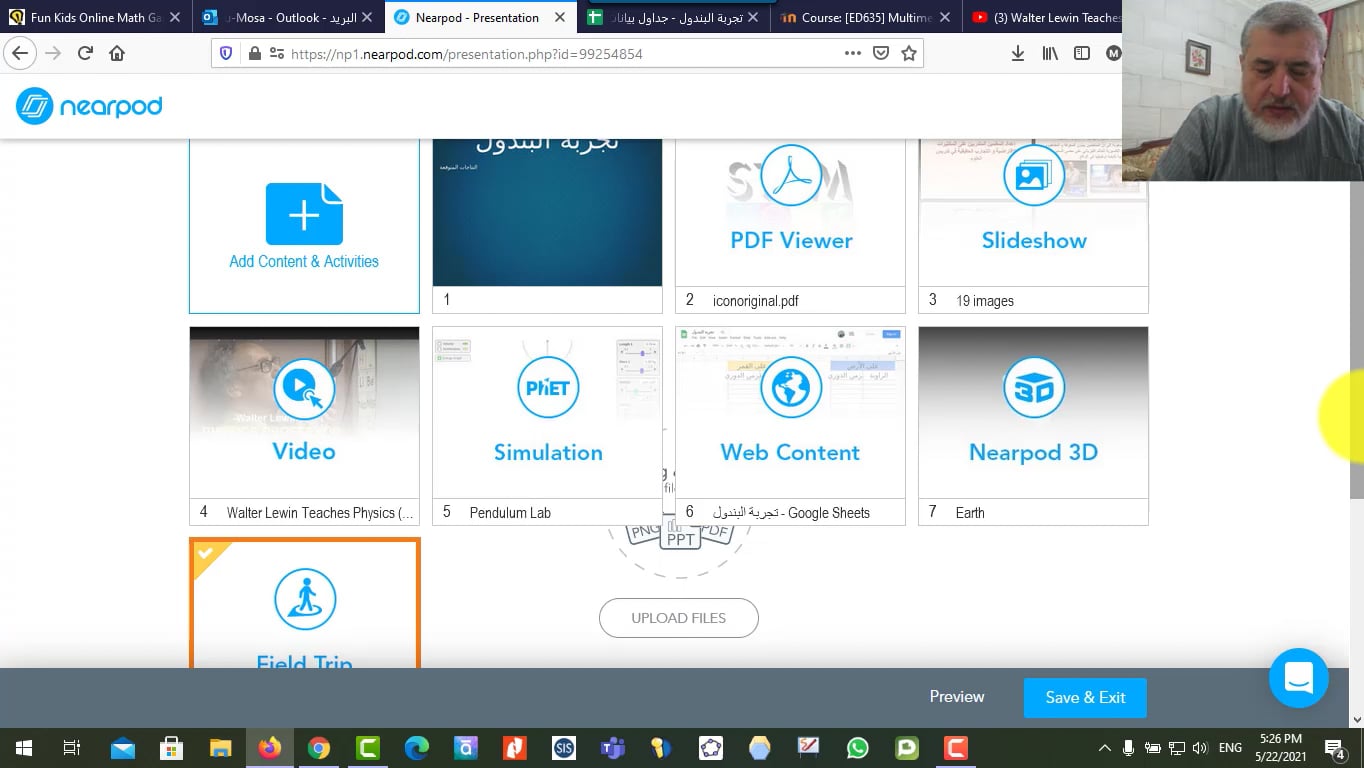The height and width of the screenshot is (768, 1364).
Task: Go to the Firefox home page
Action: [117, 53]
